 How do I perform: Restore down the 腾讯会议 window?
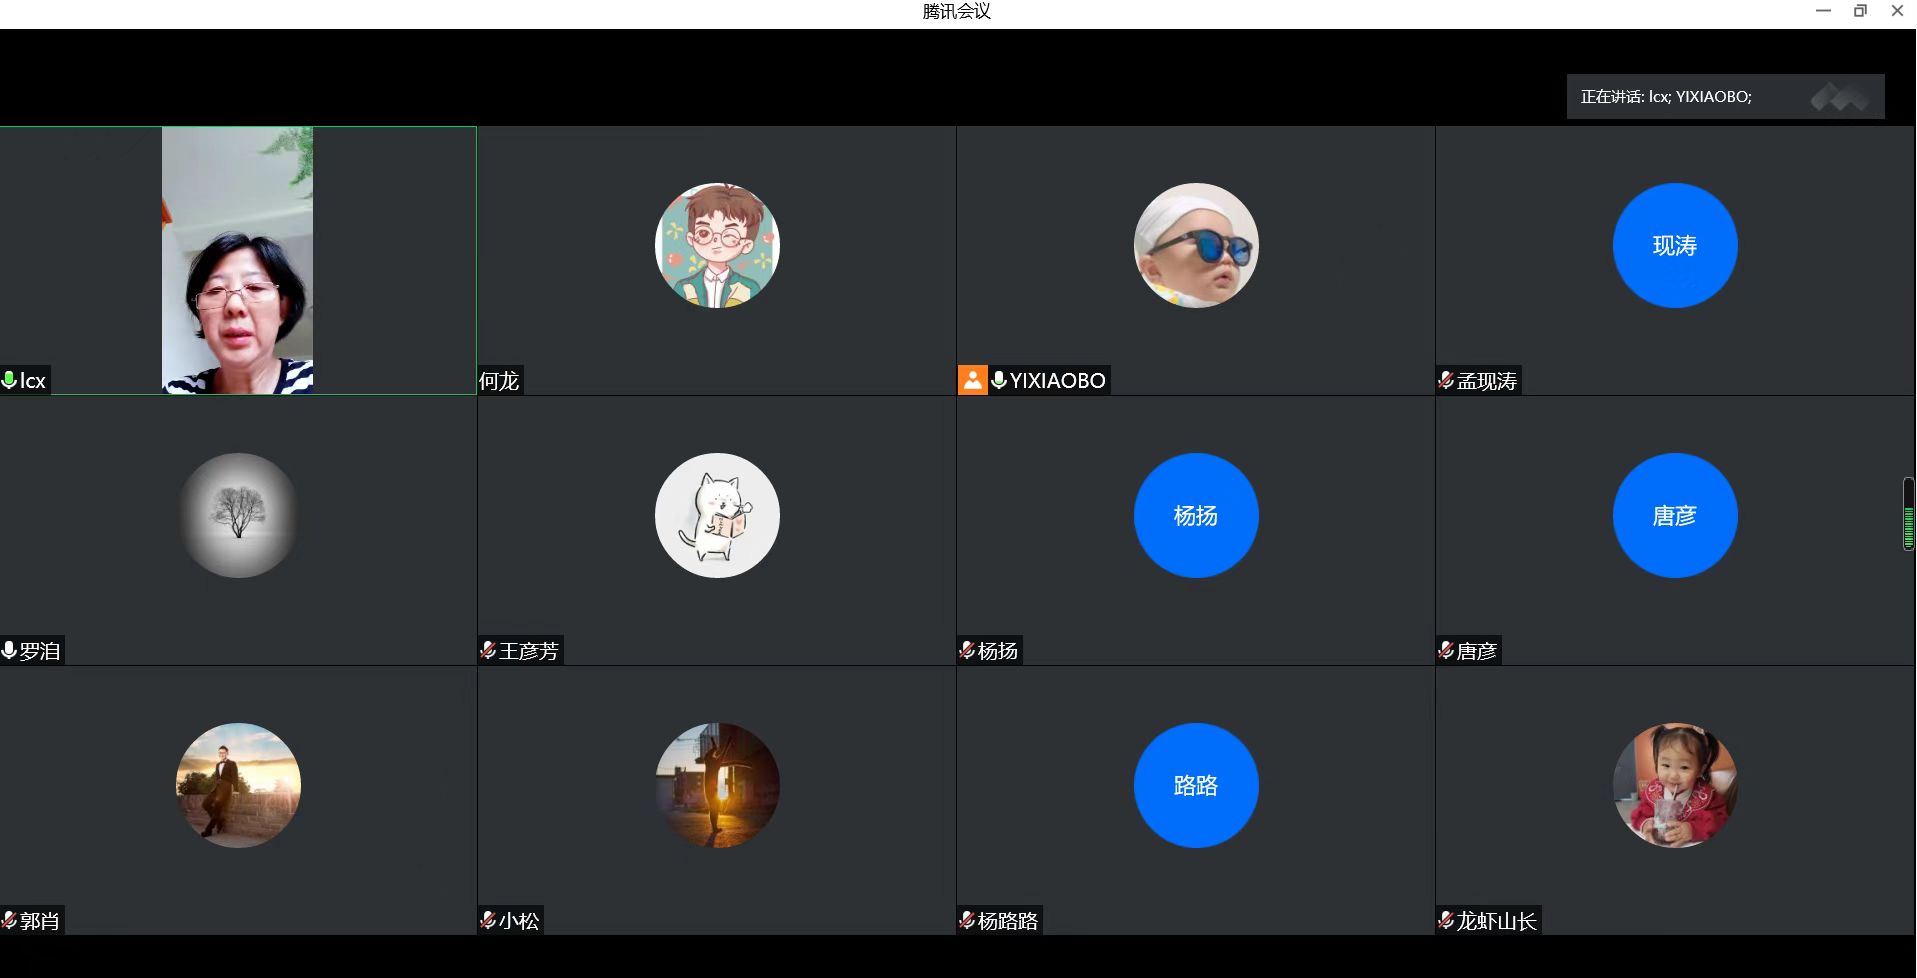pyautogui.click(x=1860, y=11)
